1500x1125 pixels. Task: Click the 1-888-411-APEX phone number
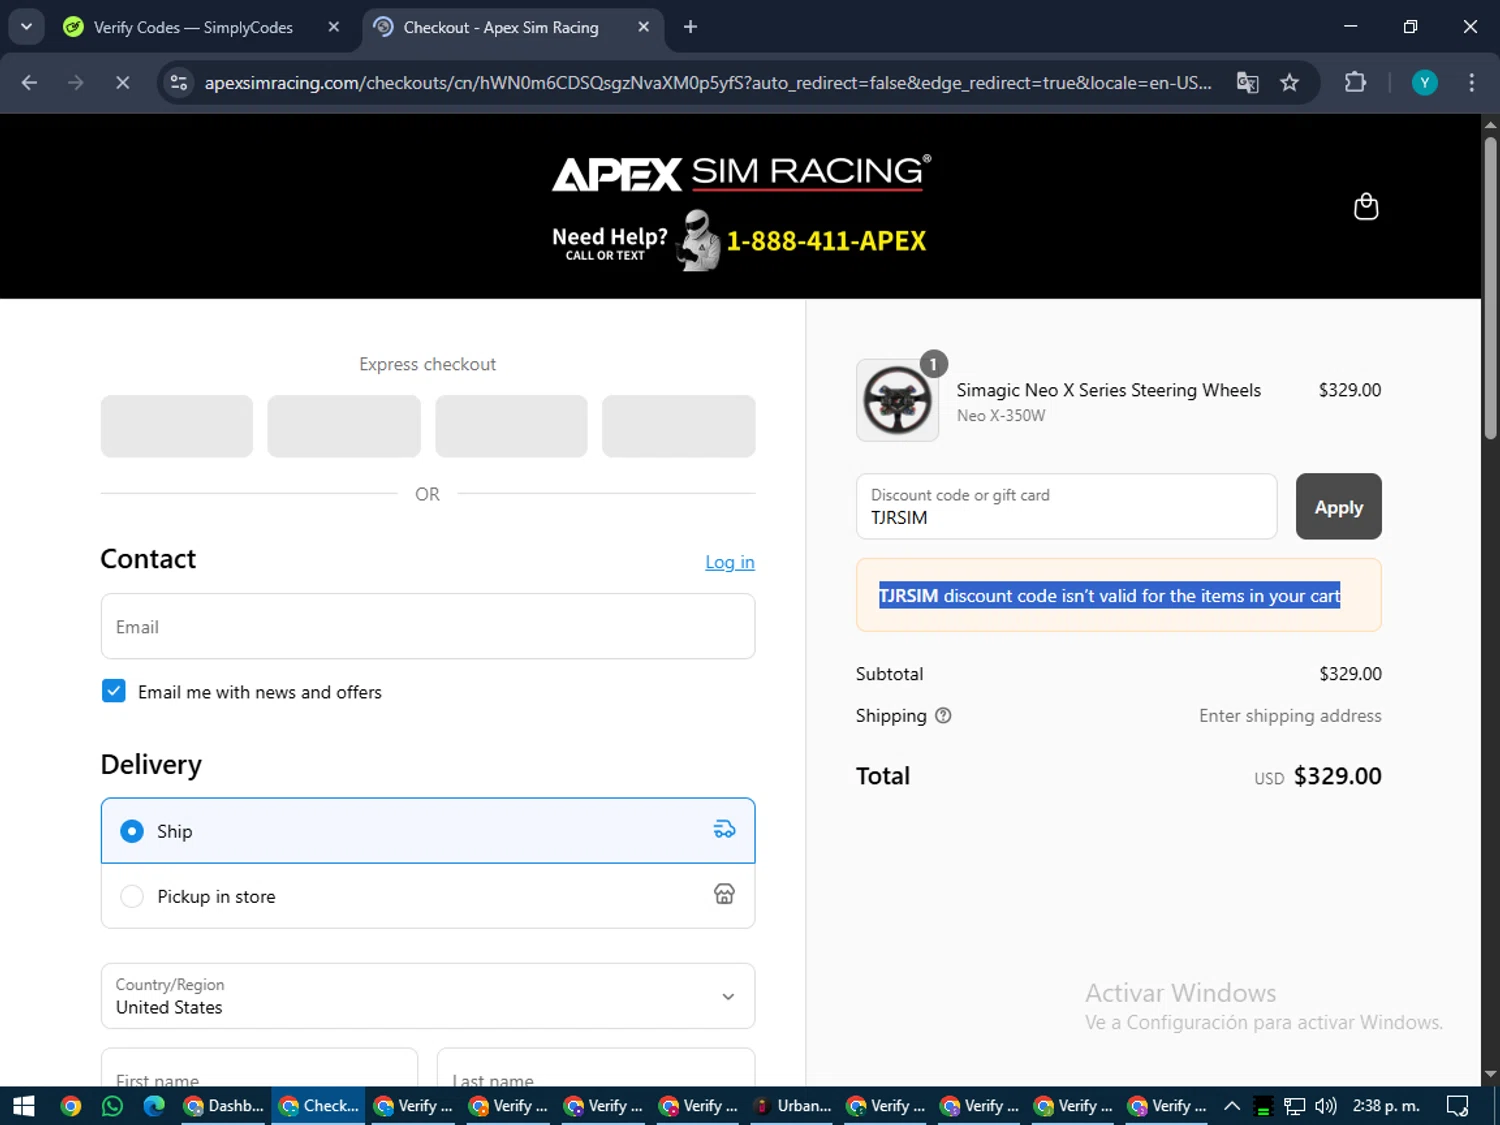coord(826,241)
